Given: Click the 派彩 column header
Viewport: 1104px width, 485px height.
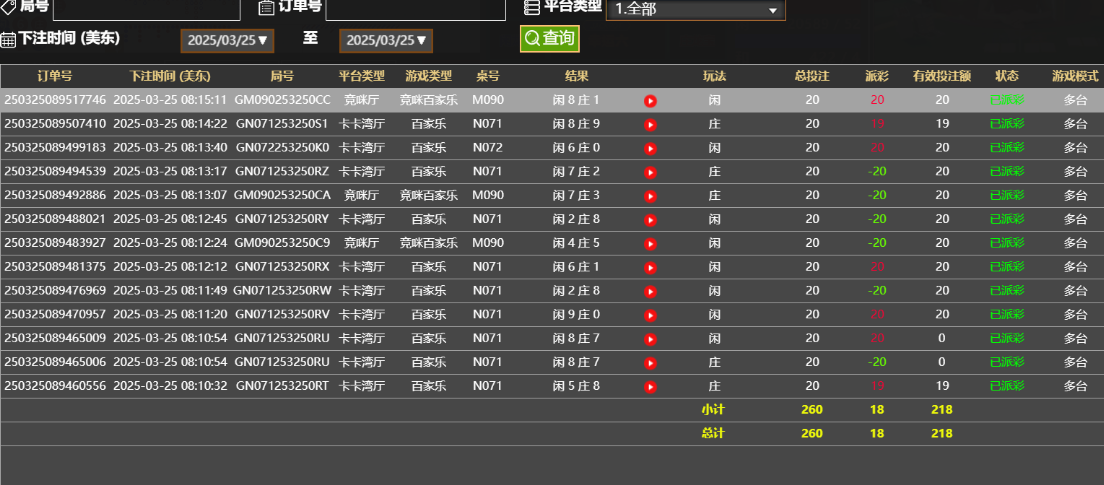Looking at the screenshot, I should click(877, 76).
